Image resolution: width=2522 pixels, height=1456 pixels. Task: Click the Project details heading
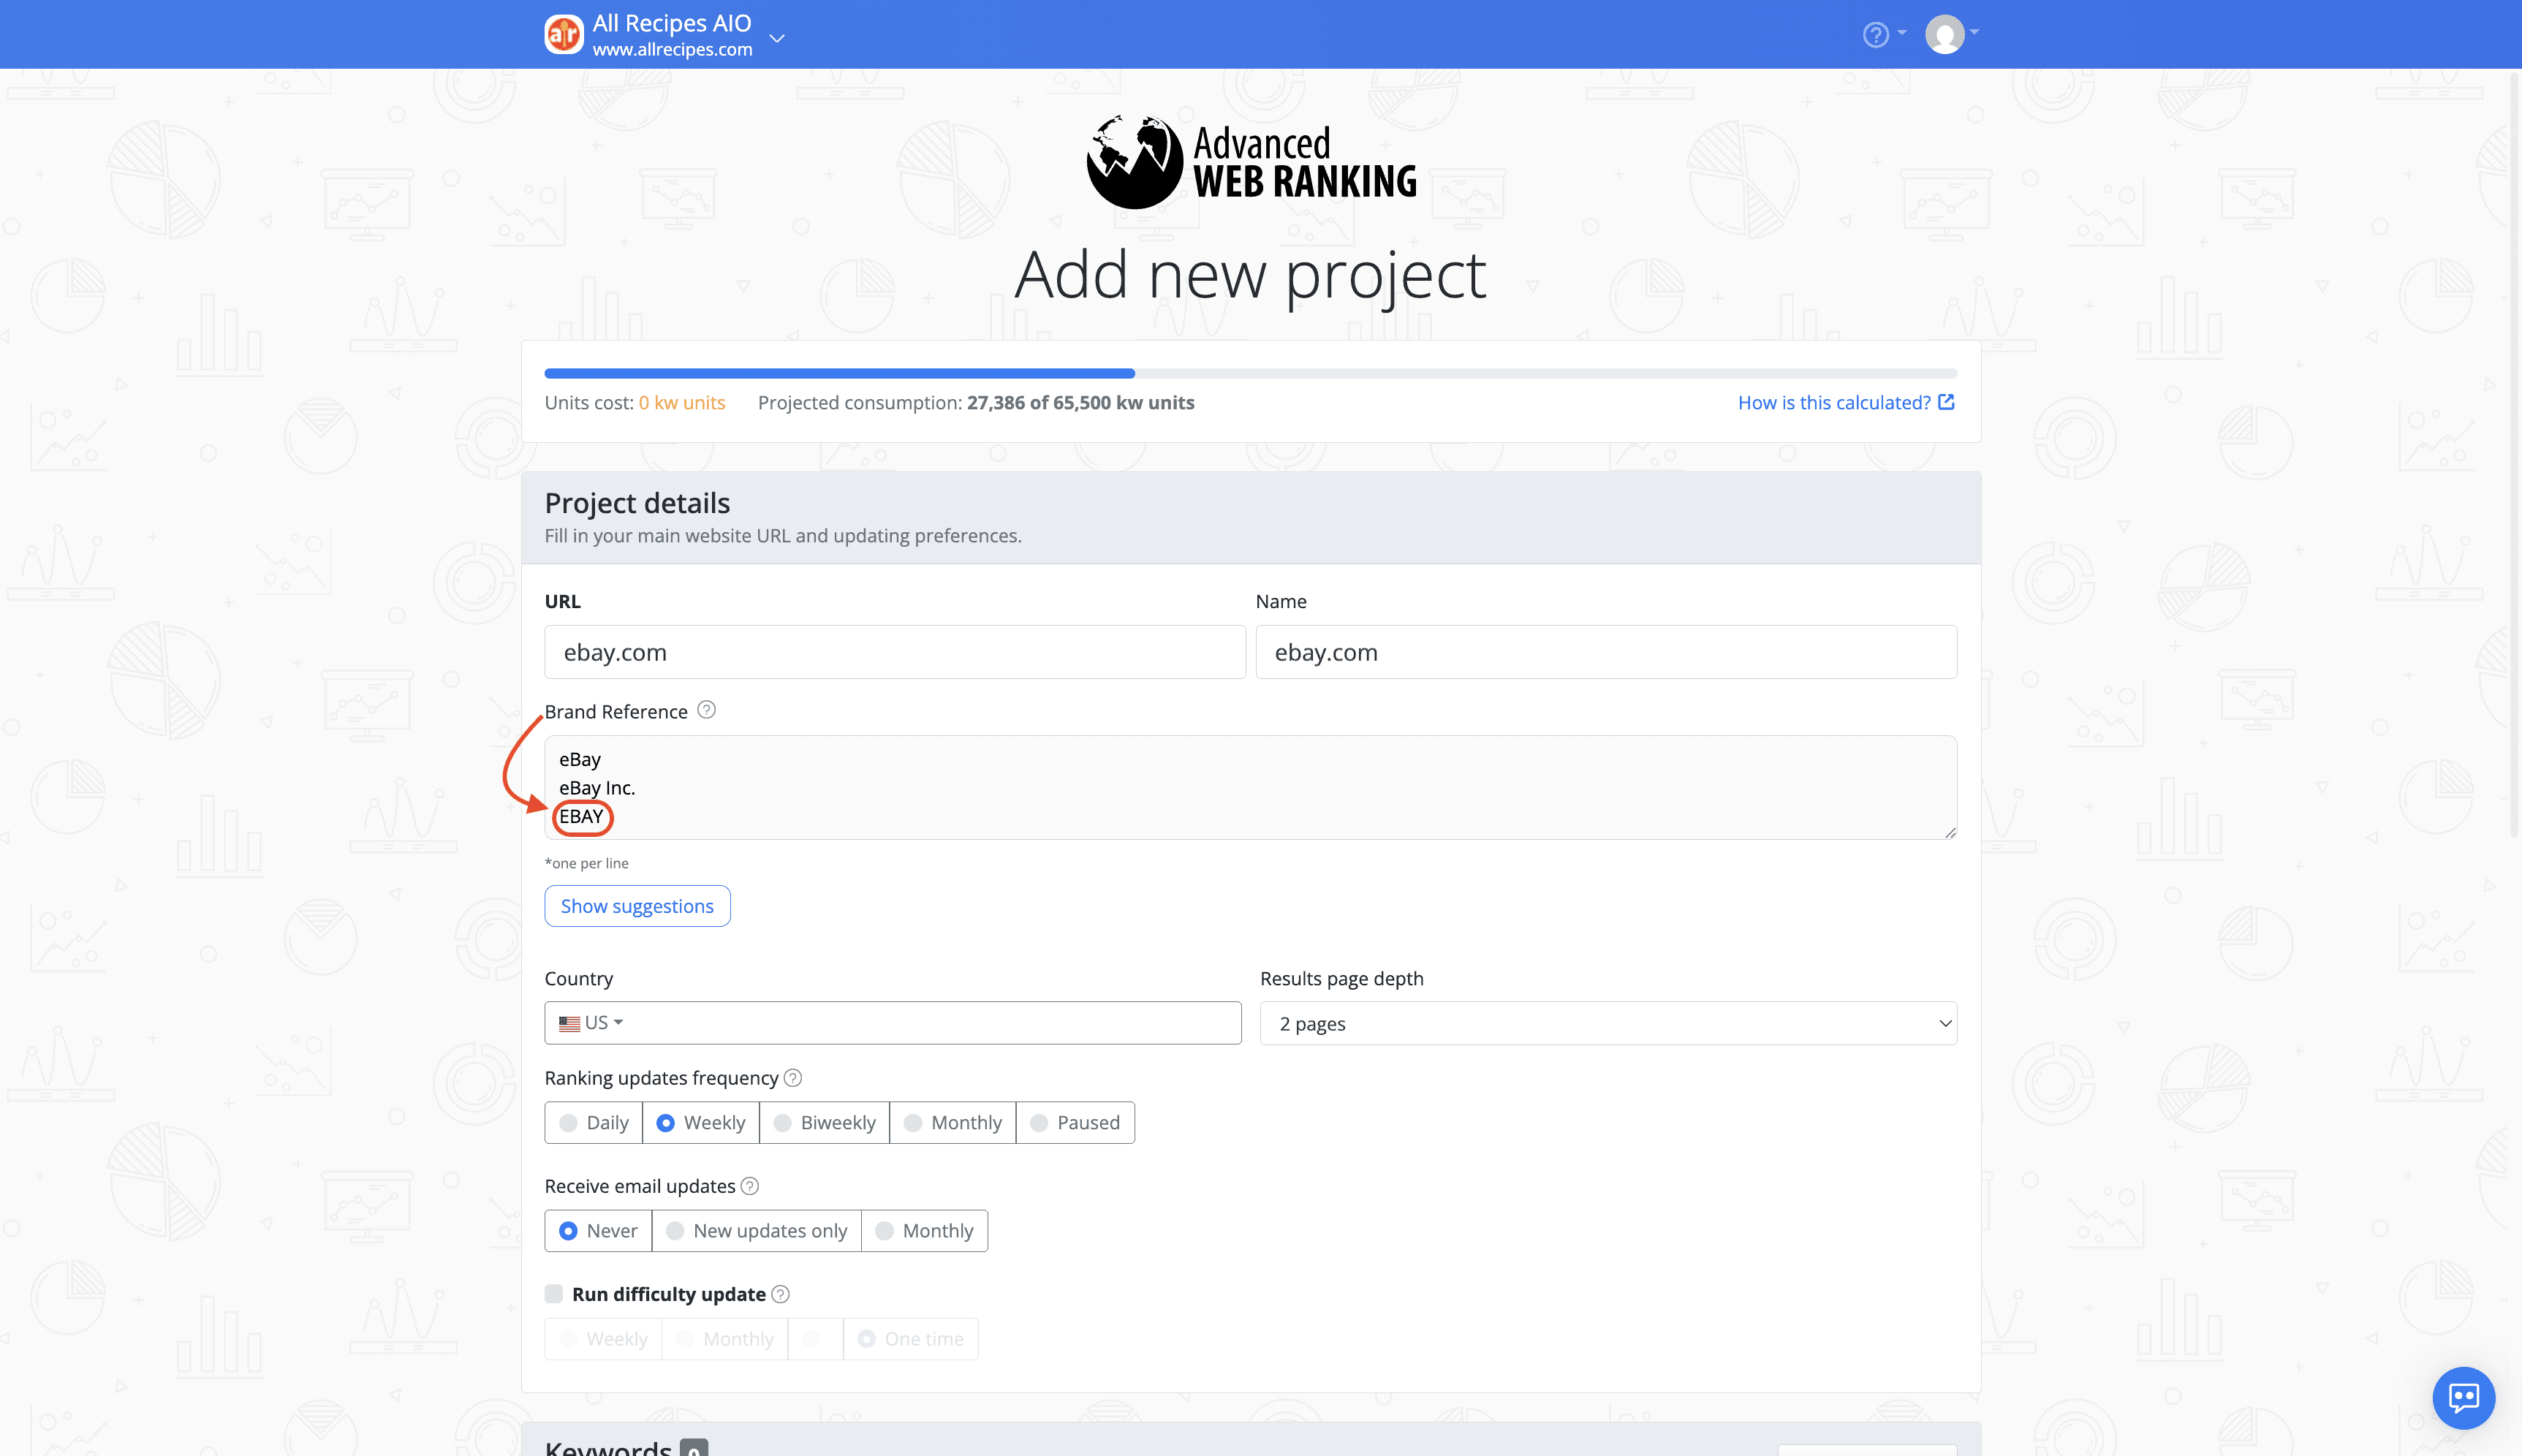[637, 503]
